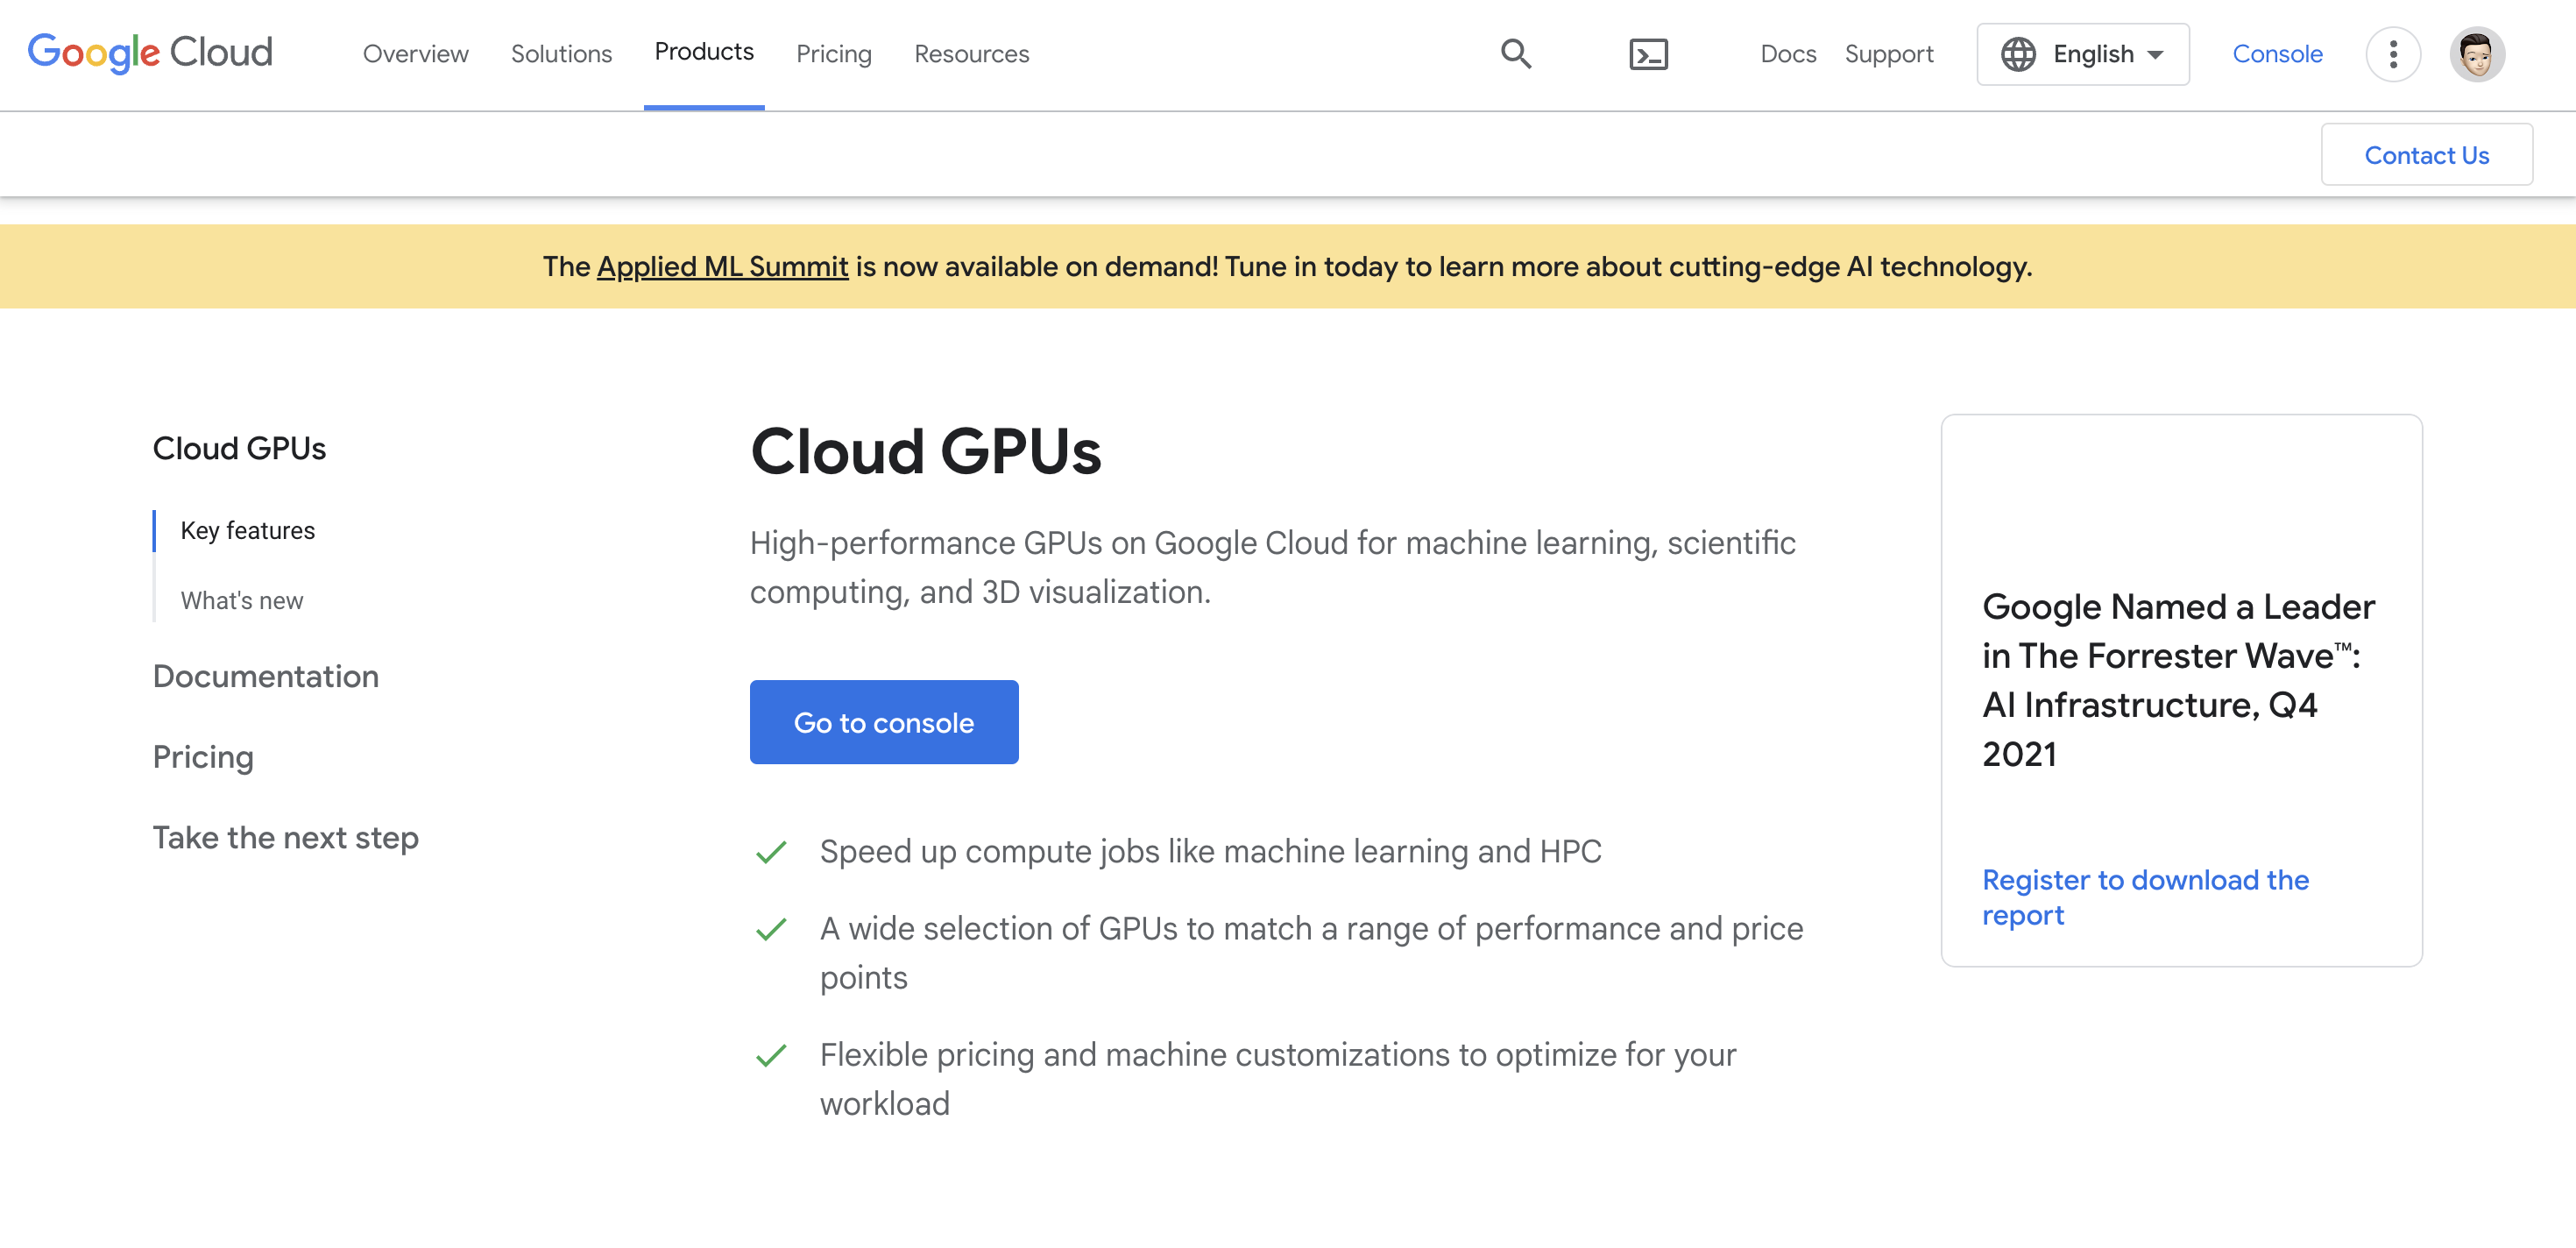Click the terminal/shell icon

coord(1648,51)
